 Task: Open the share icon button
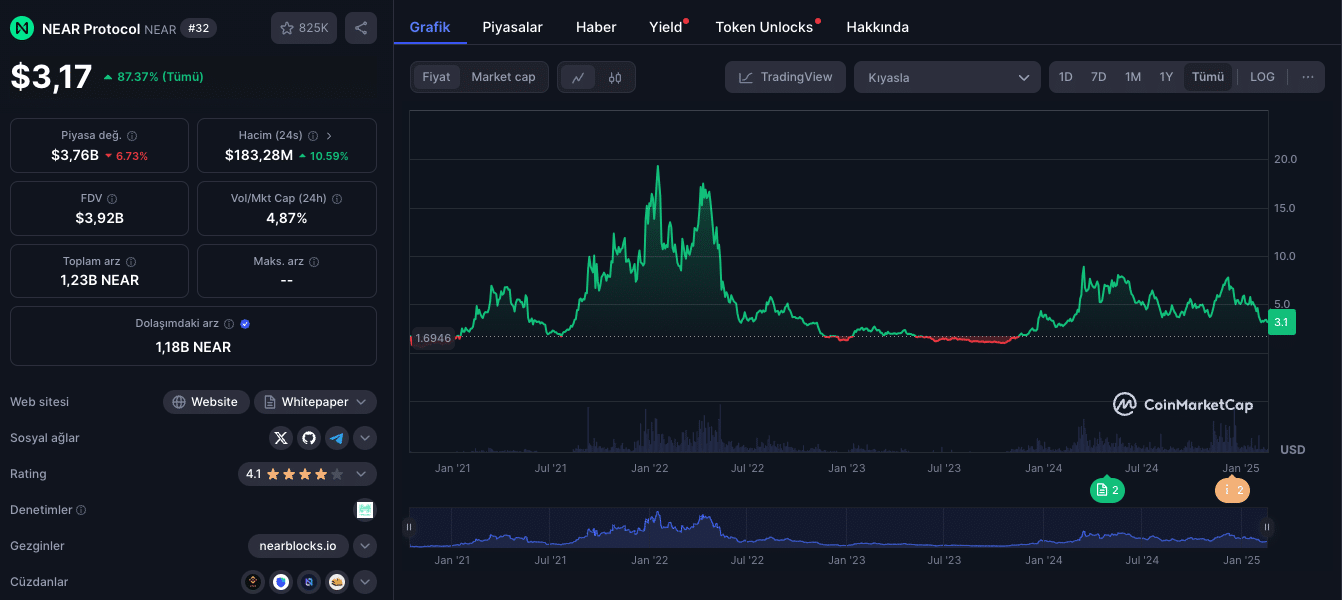tap(361, 28)
